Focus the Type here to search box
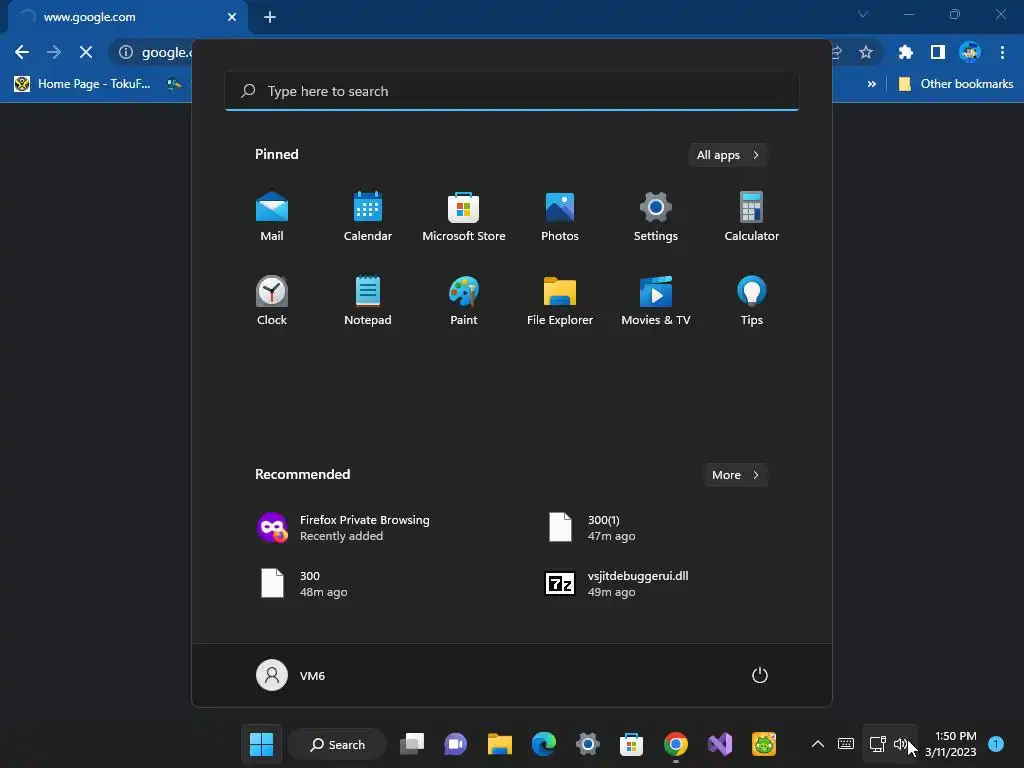This screenshot has height=768, width=1024. [x=511, y=91]
